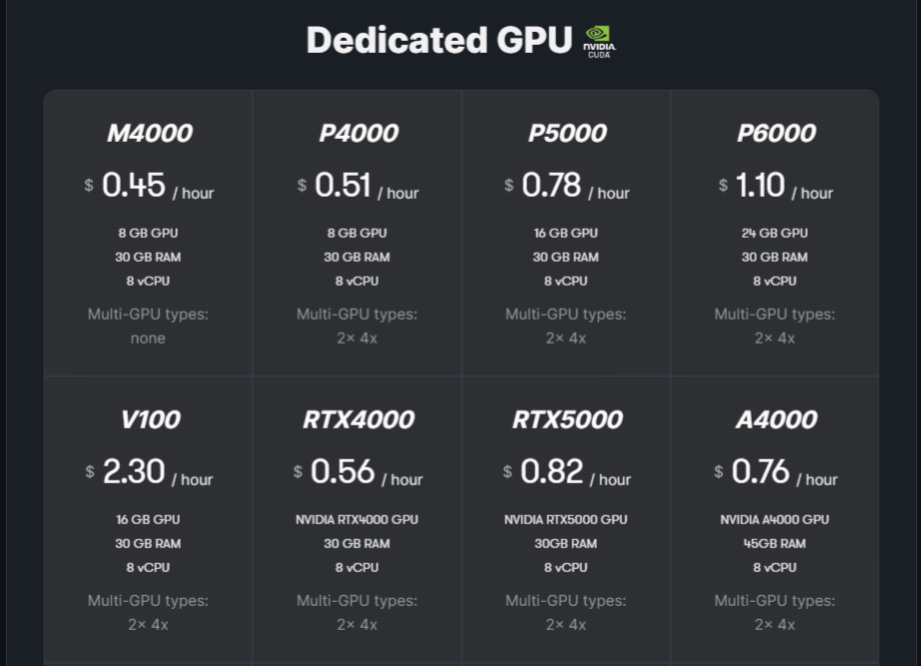Click the Dedicated GPU heading
Screen dimensions: 921x666
click(x=439, y=40)
